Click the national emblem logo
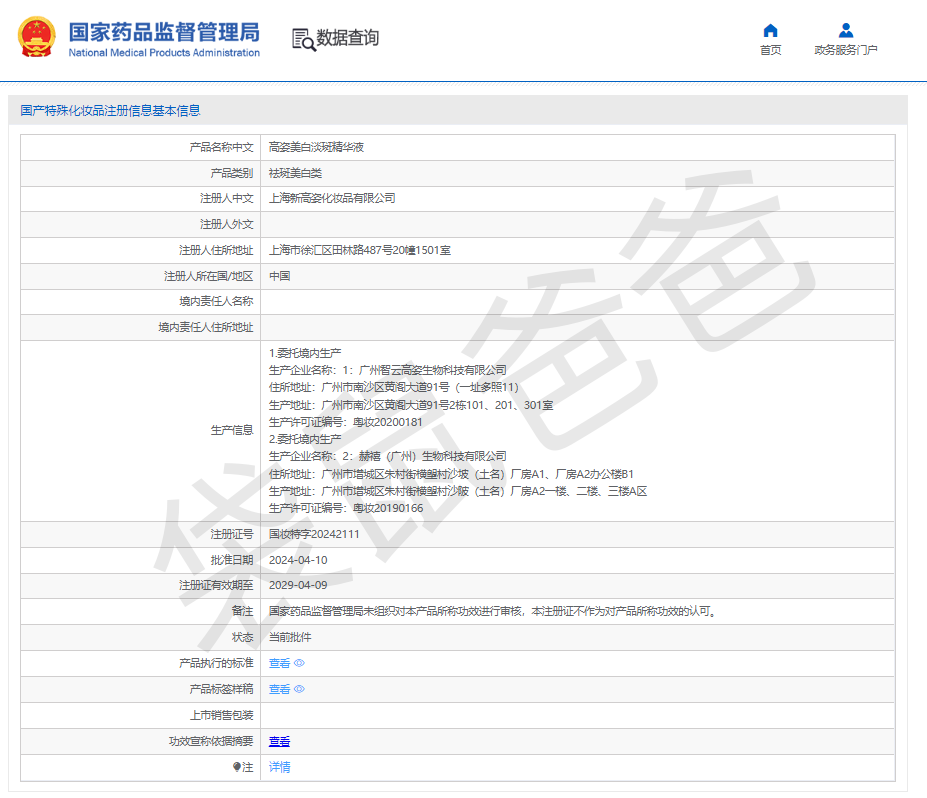Viewport: 927px width, 798px height. click(x=37, y=37)
